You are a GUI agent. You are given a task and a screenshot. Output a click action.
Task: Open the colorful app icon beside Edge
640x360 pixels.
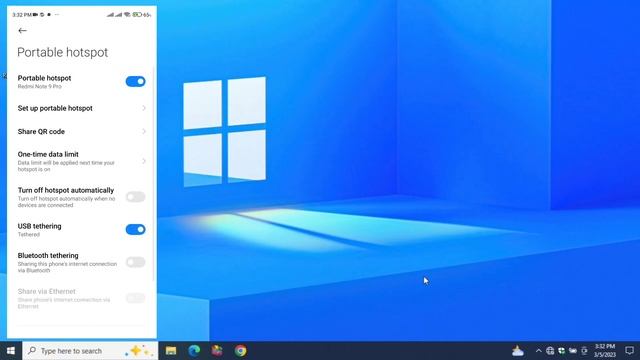[x=217, y=351]
